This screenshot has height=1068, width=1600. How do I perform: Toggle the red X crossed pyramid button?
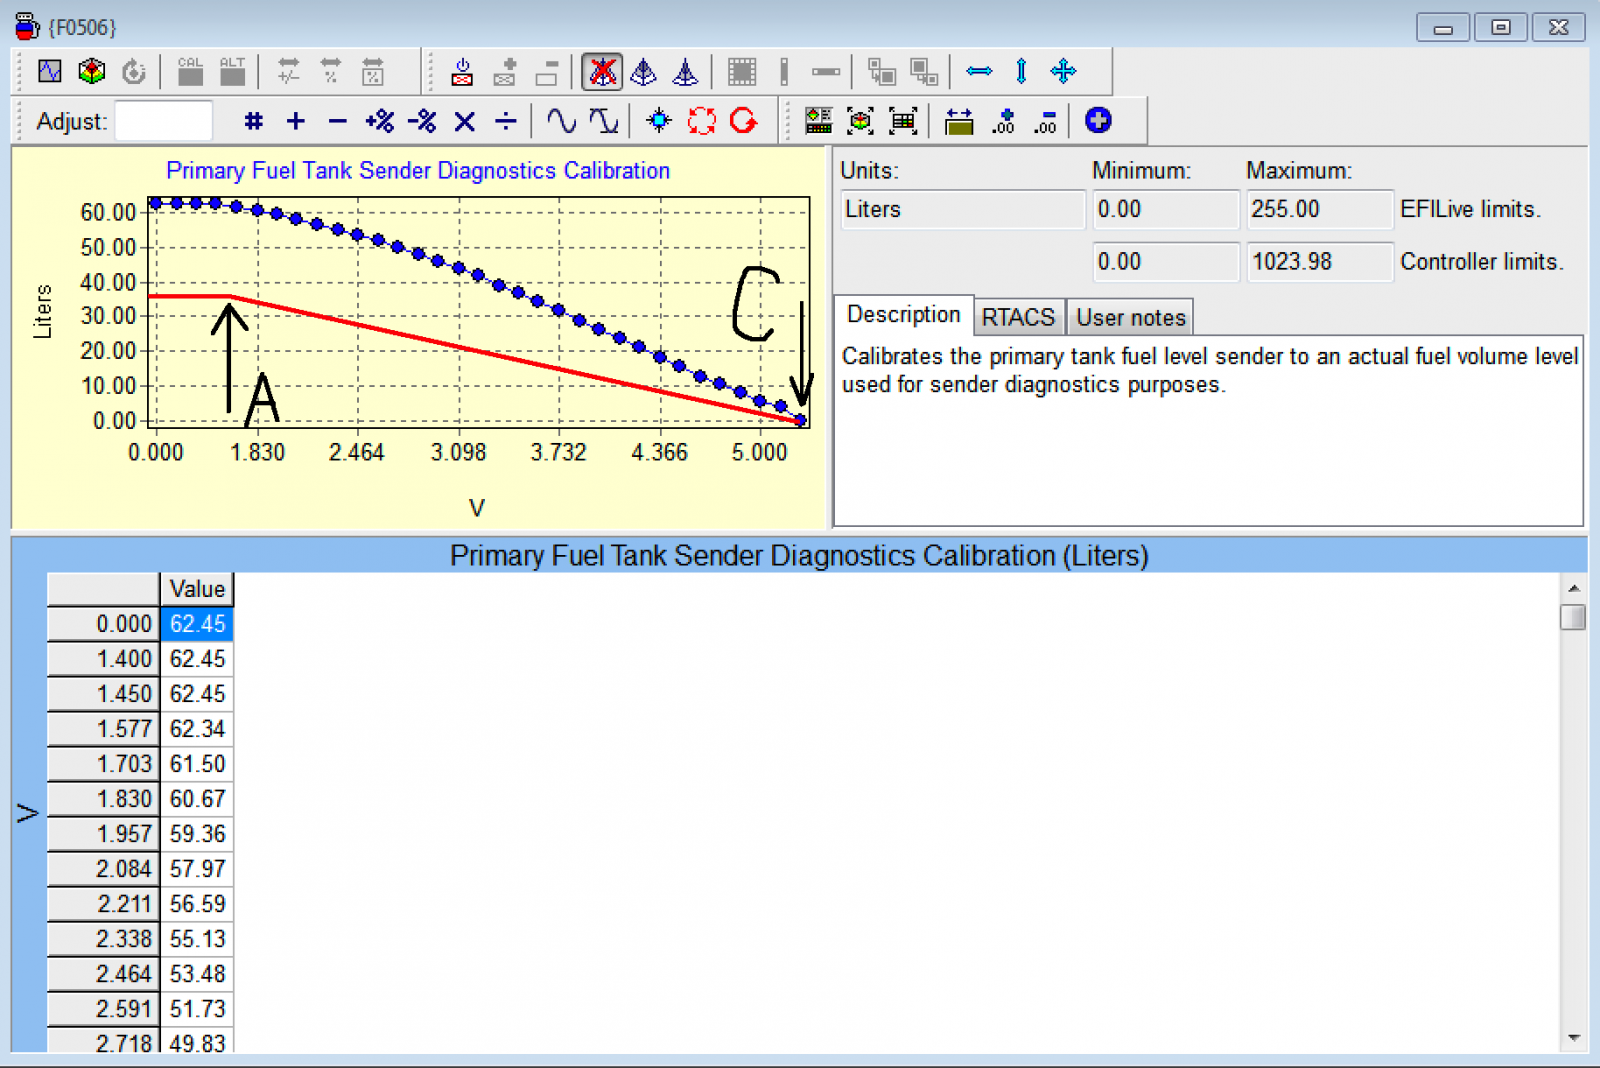pyautogui.click(x=602, y=72)
